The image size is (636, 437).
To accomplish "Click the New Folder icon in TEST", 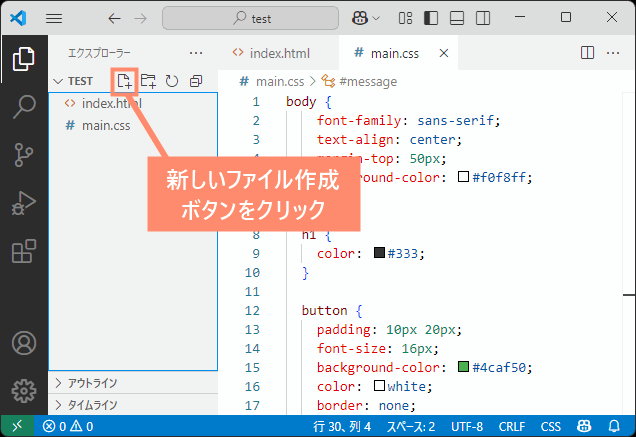I will (x=148, y=81).
